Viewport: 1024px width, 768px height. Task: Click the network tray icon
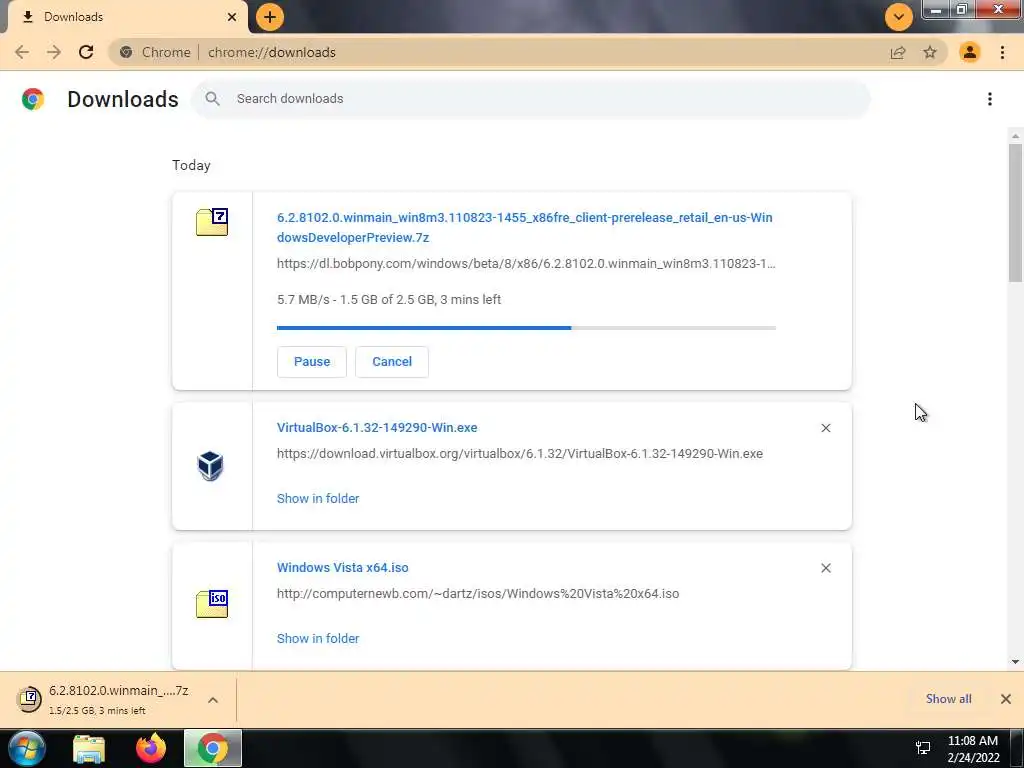point(923,748)
